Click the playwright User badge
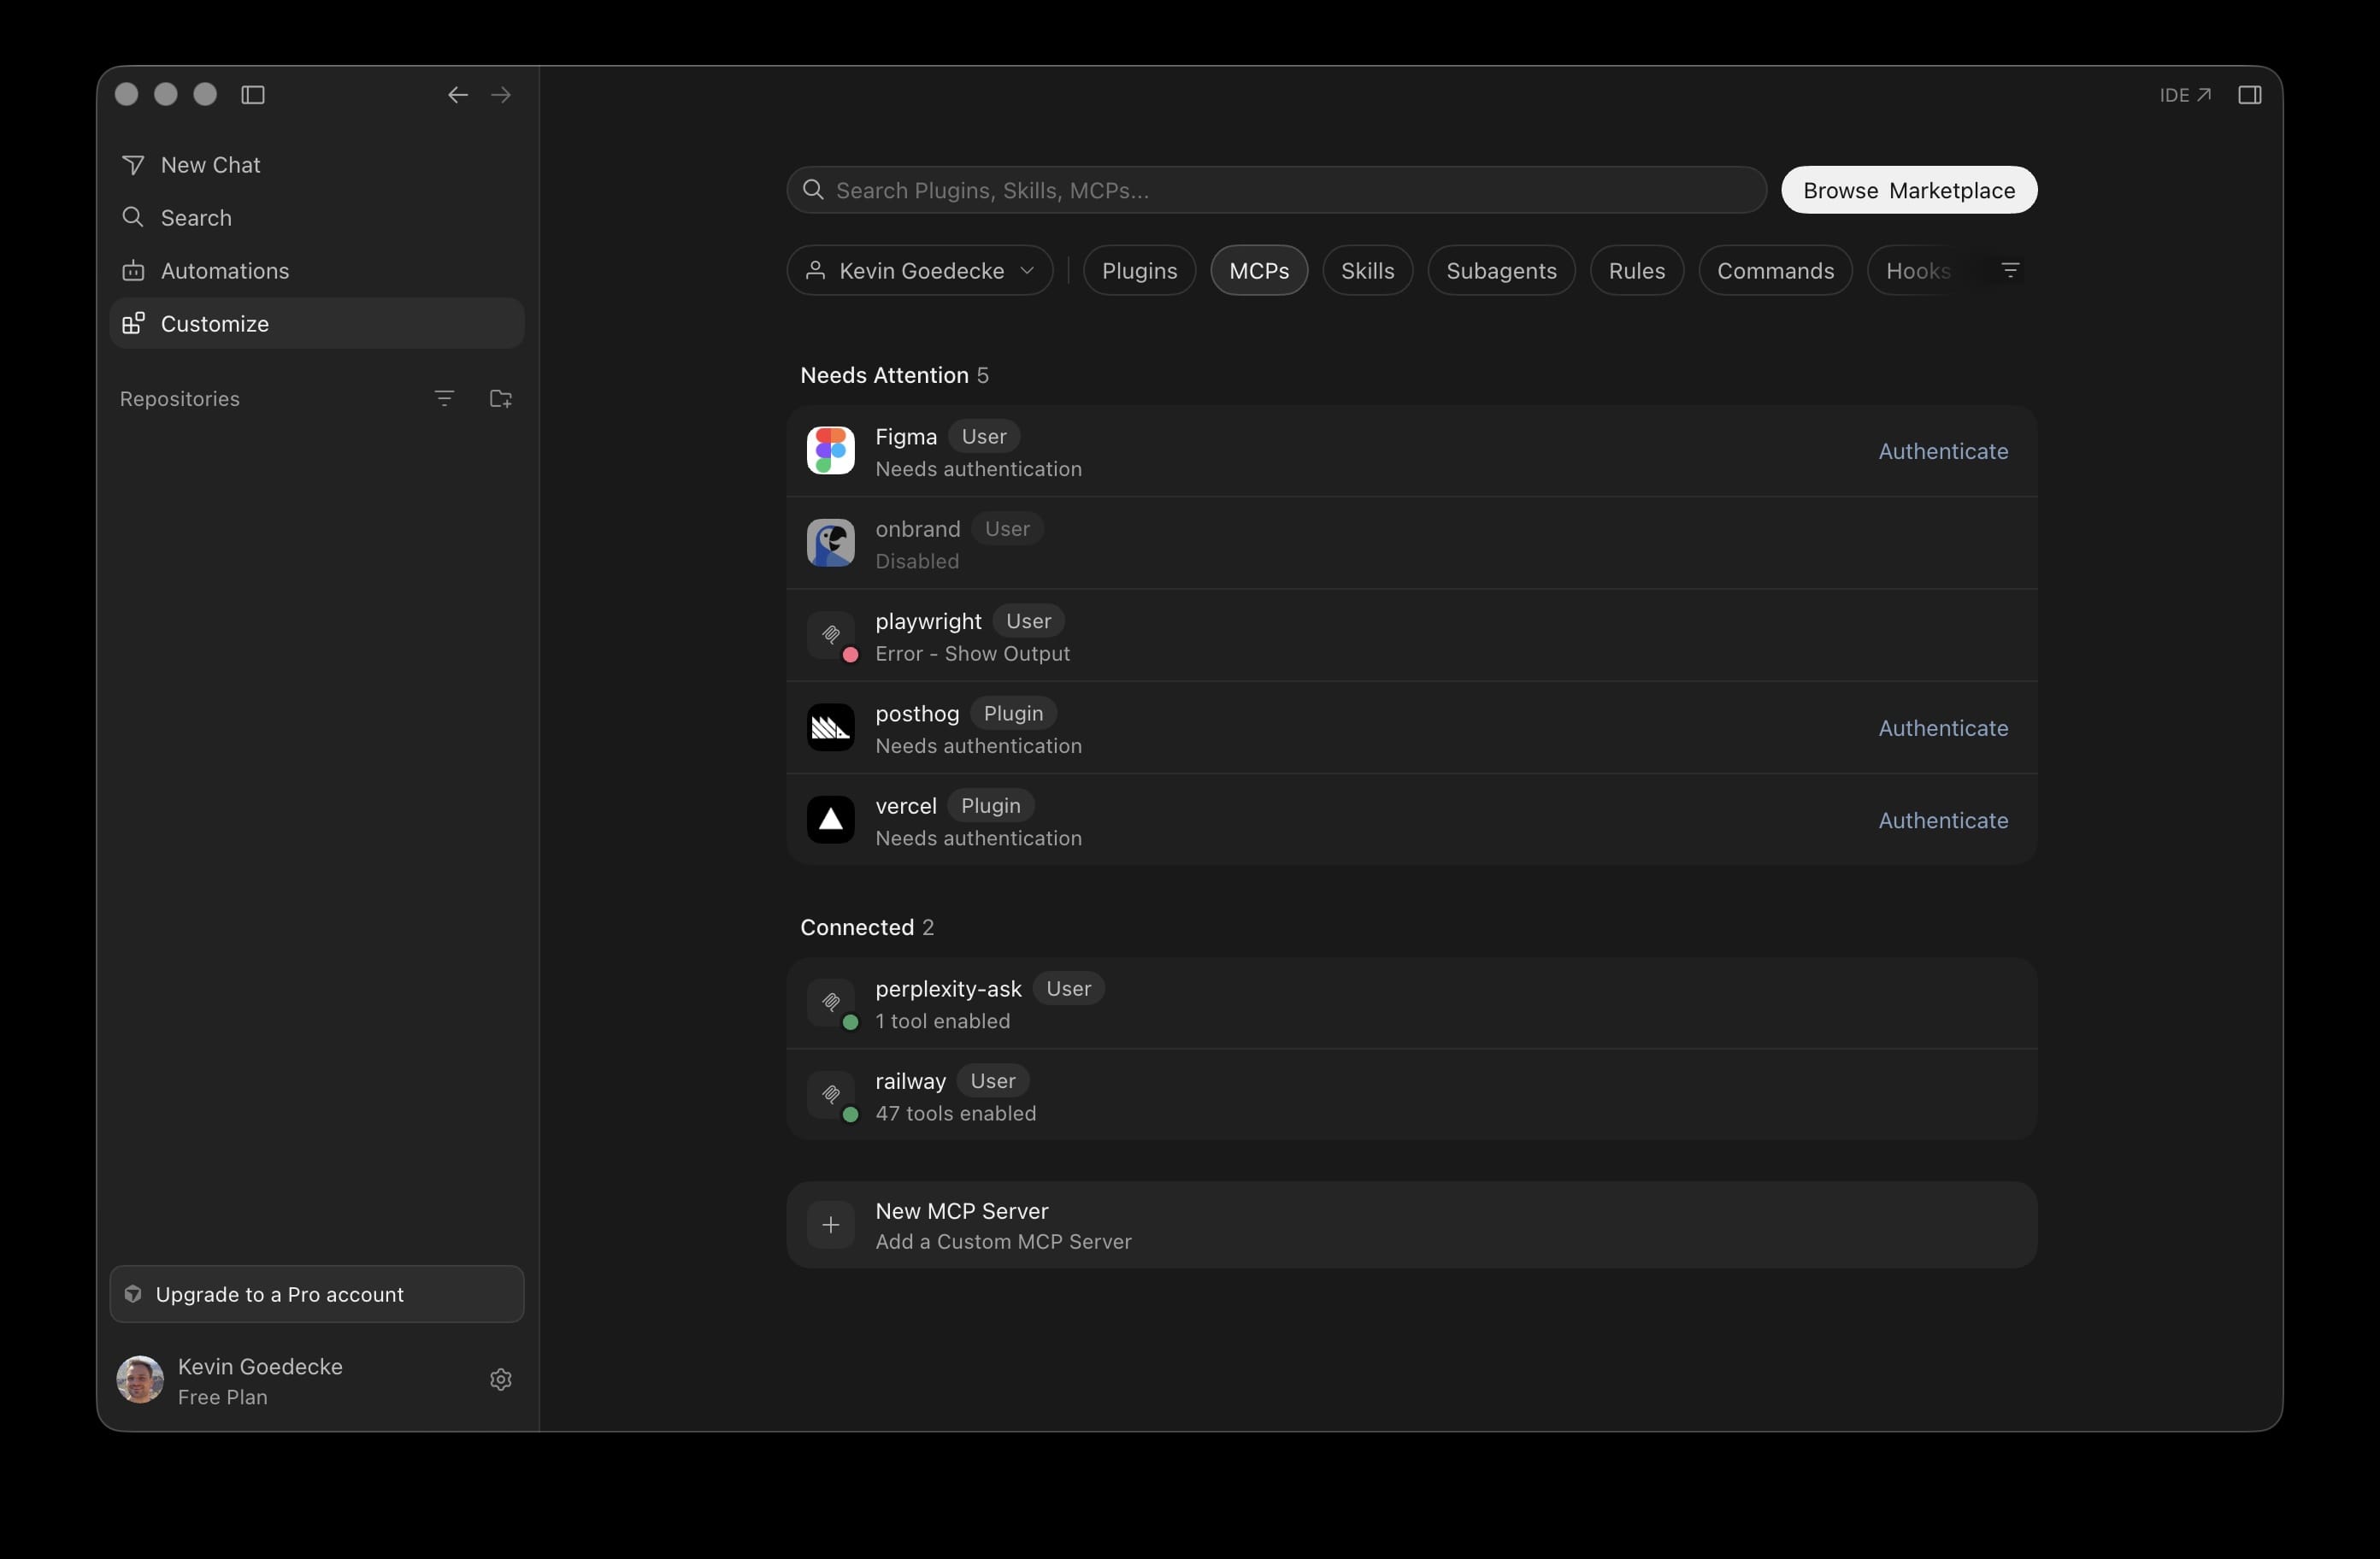Viewport: 2380px width, 1559px height. click(1028, 621)
